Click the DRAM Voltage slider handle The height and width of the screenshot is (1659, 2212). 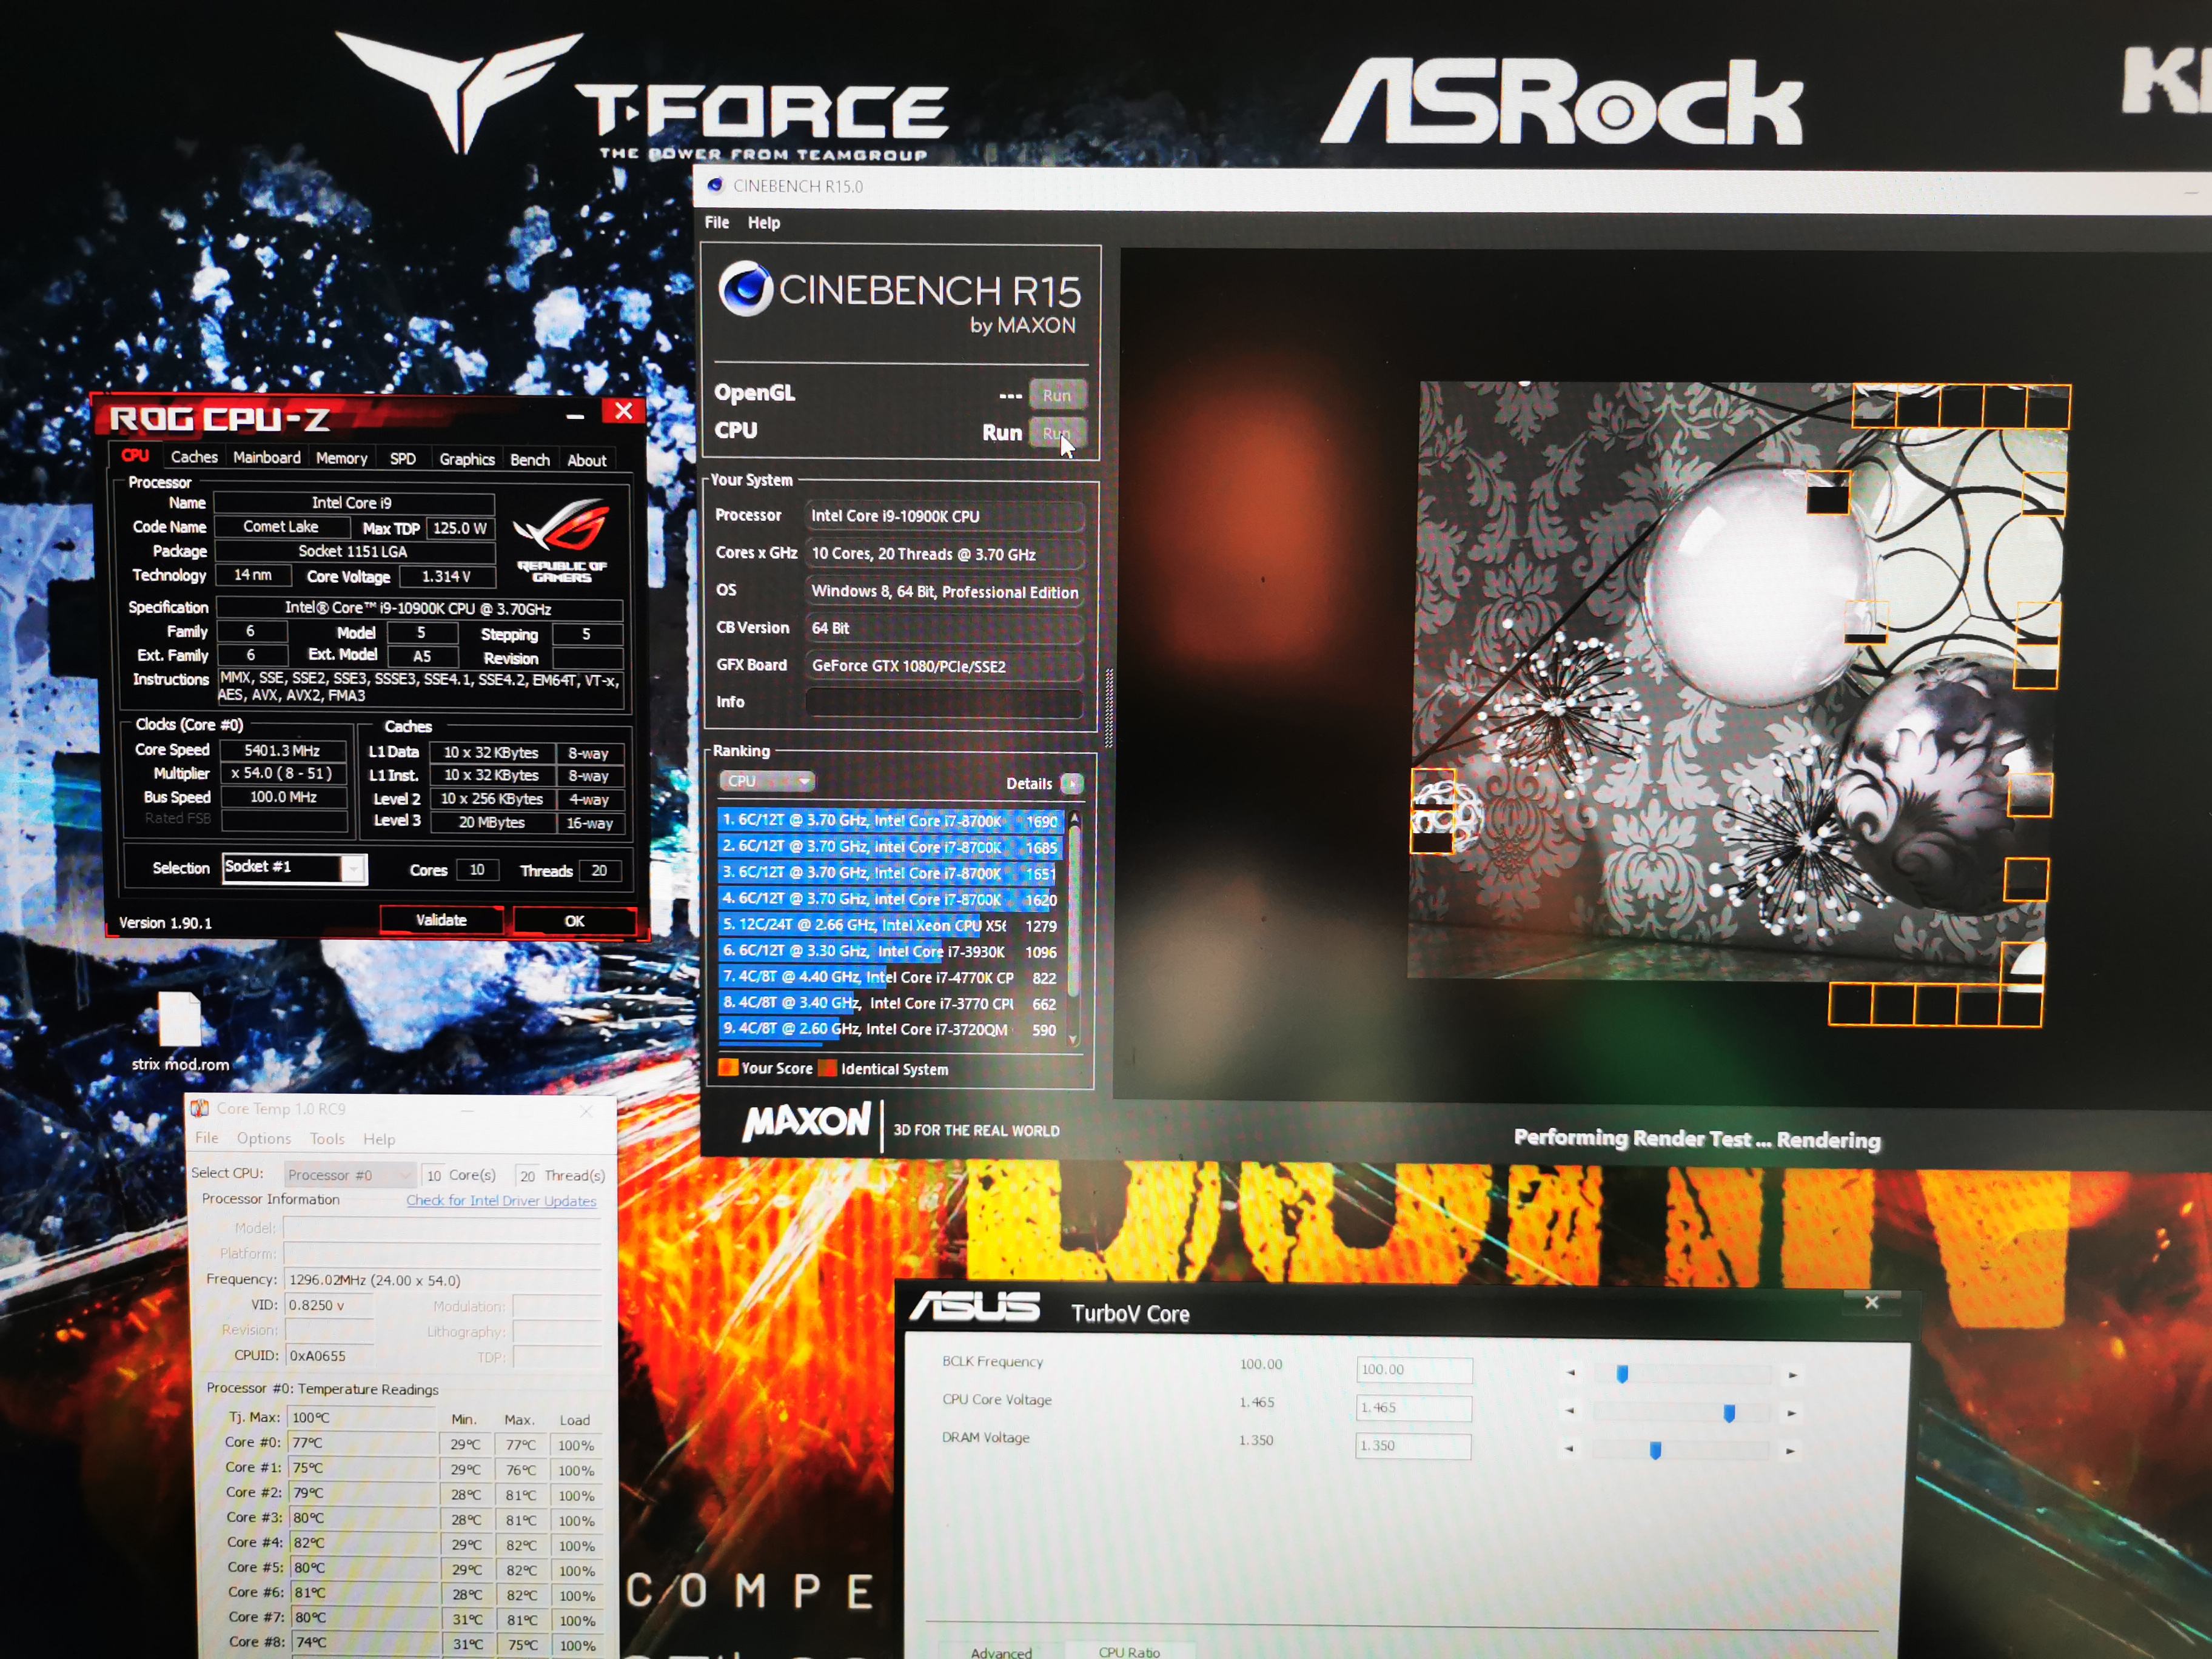[1655, 1450]
